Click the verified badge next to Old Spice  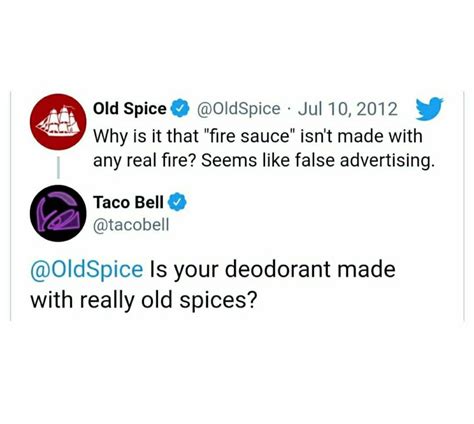point(180,109)
